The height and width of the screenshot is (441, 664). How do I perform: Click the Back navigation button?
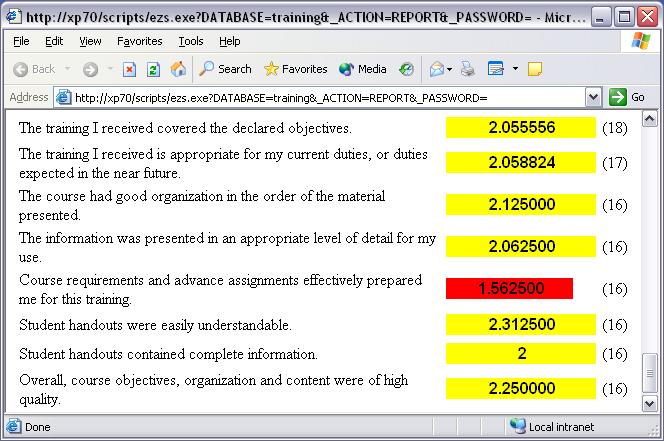click(x=34, y=69)
